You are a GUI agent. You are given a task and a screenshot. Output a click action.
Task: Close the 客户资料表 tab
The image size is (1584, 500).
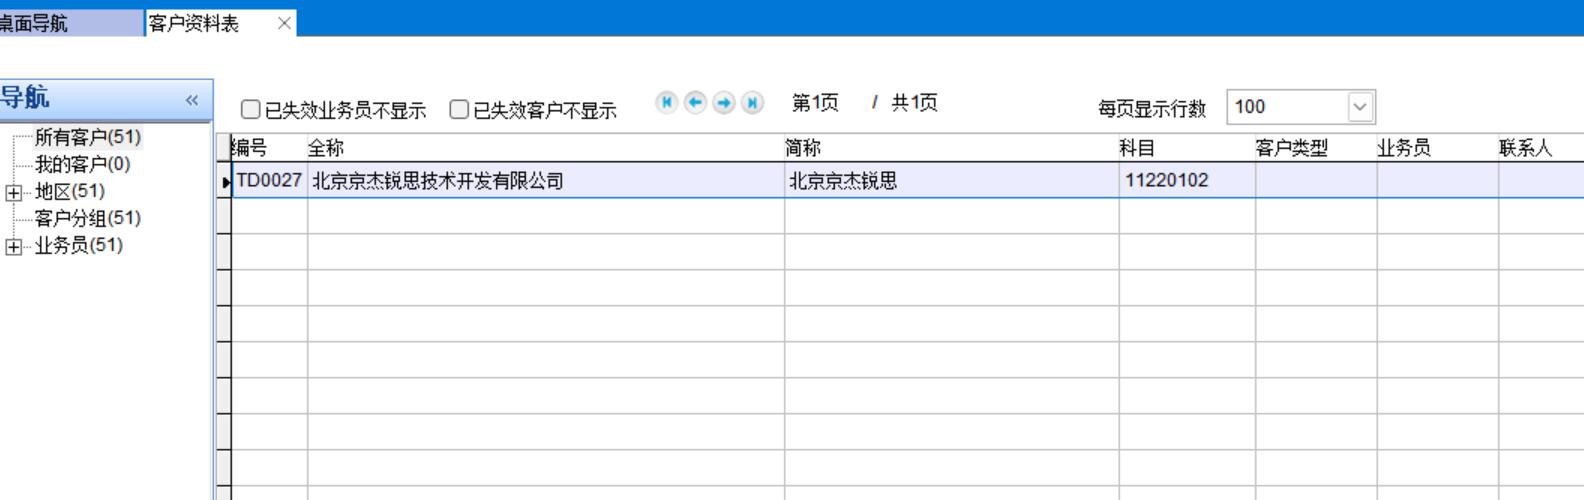point(284,23)
